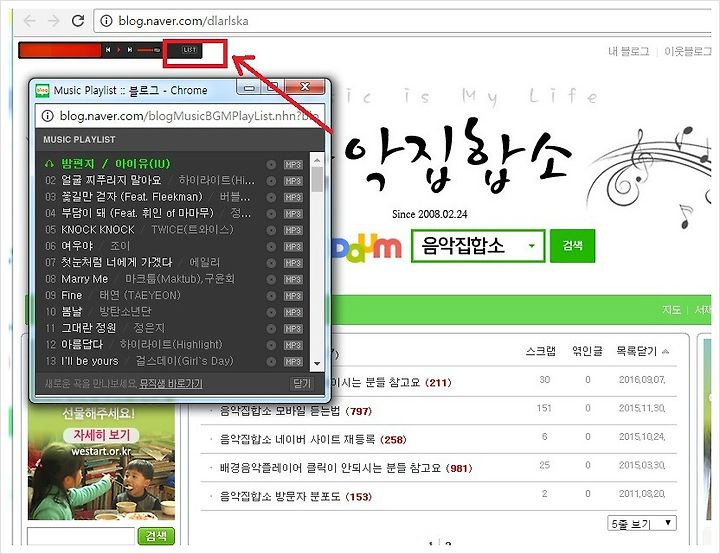Click the MP3 badge for 밤편지
The width and height of the screenshot is (720, 554).
(x=293, y=164)
